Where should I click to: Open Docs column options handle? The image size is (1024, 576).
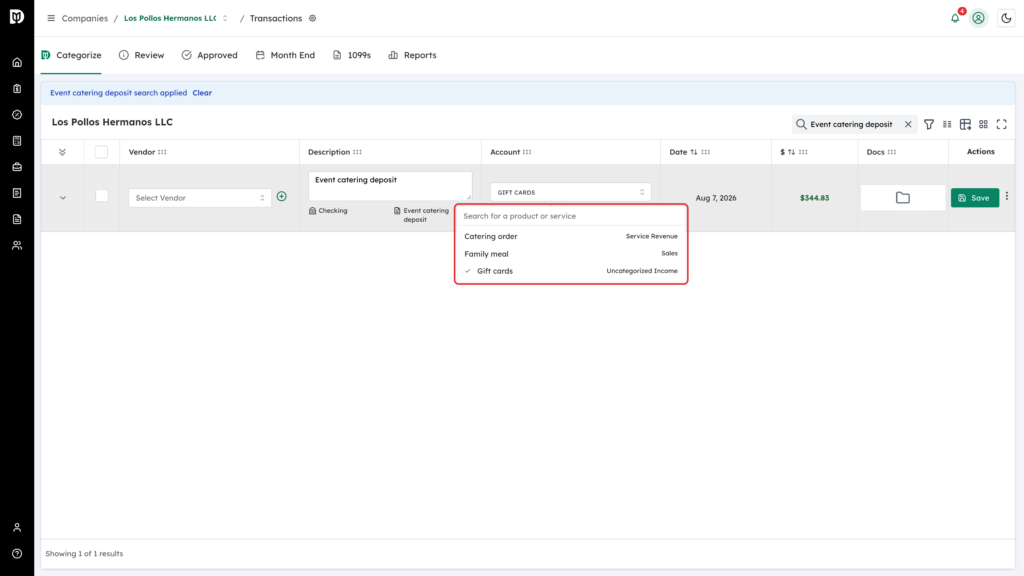click(x=892, y=152)
